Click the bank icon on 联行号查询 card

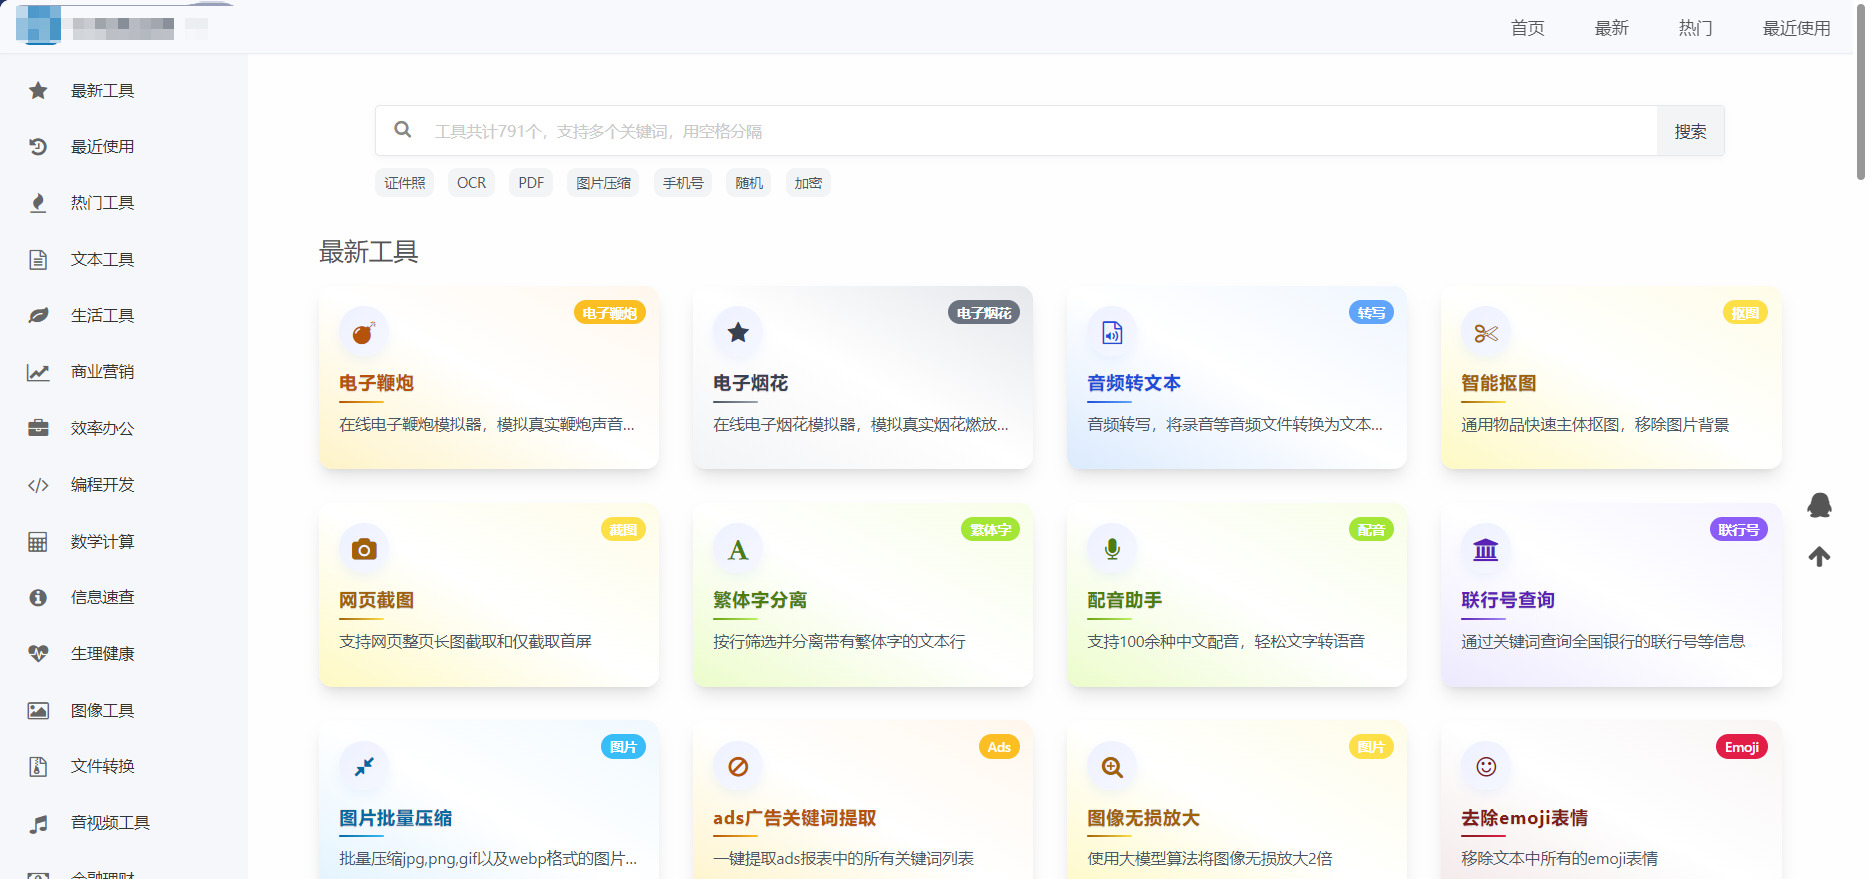(1486, 550)
